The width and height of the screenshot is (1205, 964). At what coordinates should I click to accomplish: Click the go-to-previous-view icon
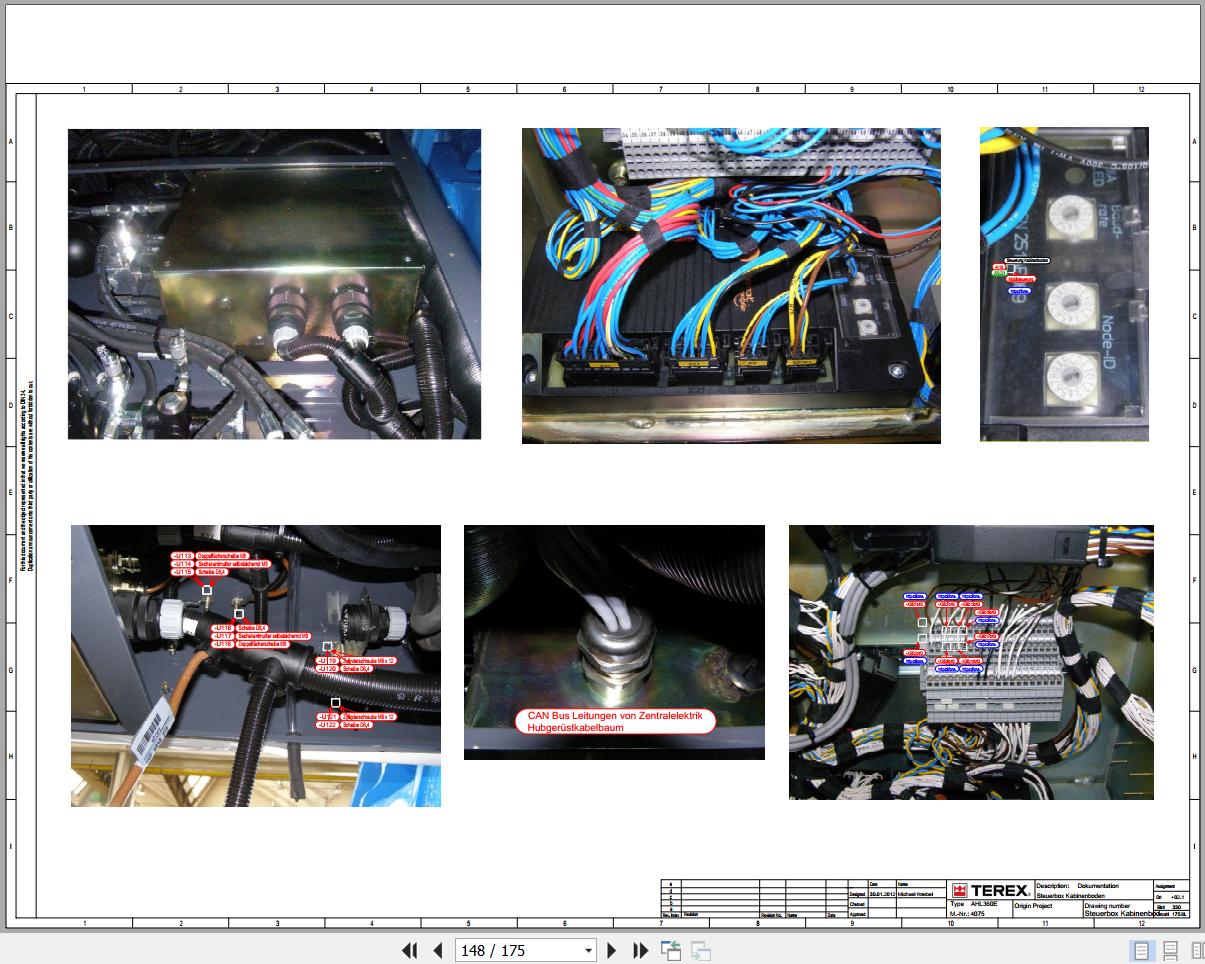[x=671, y=951]
